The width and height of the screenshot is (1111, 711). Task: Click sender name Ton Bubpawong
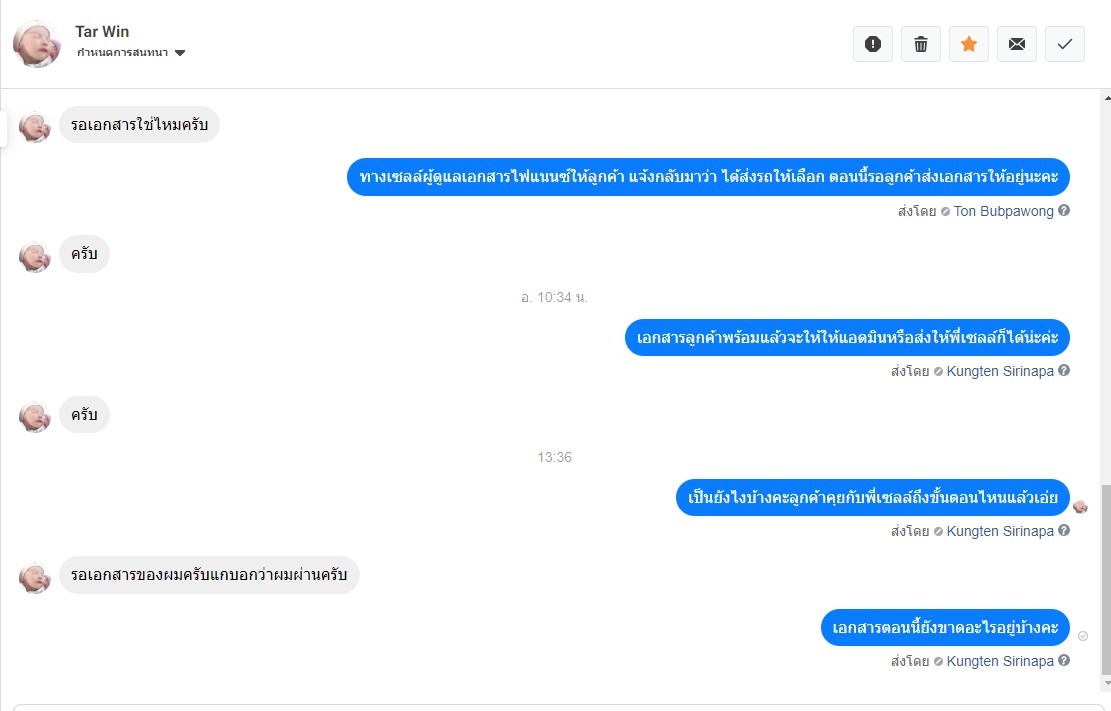(x=1003, y=211)
